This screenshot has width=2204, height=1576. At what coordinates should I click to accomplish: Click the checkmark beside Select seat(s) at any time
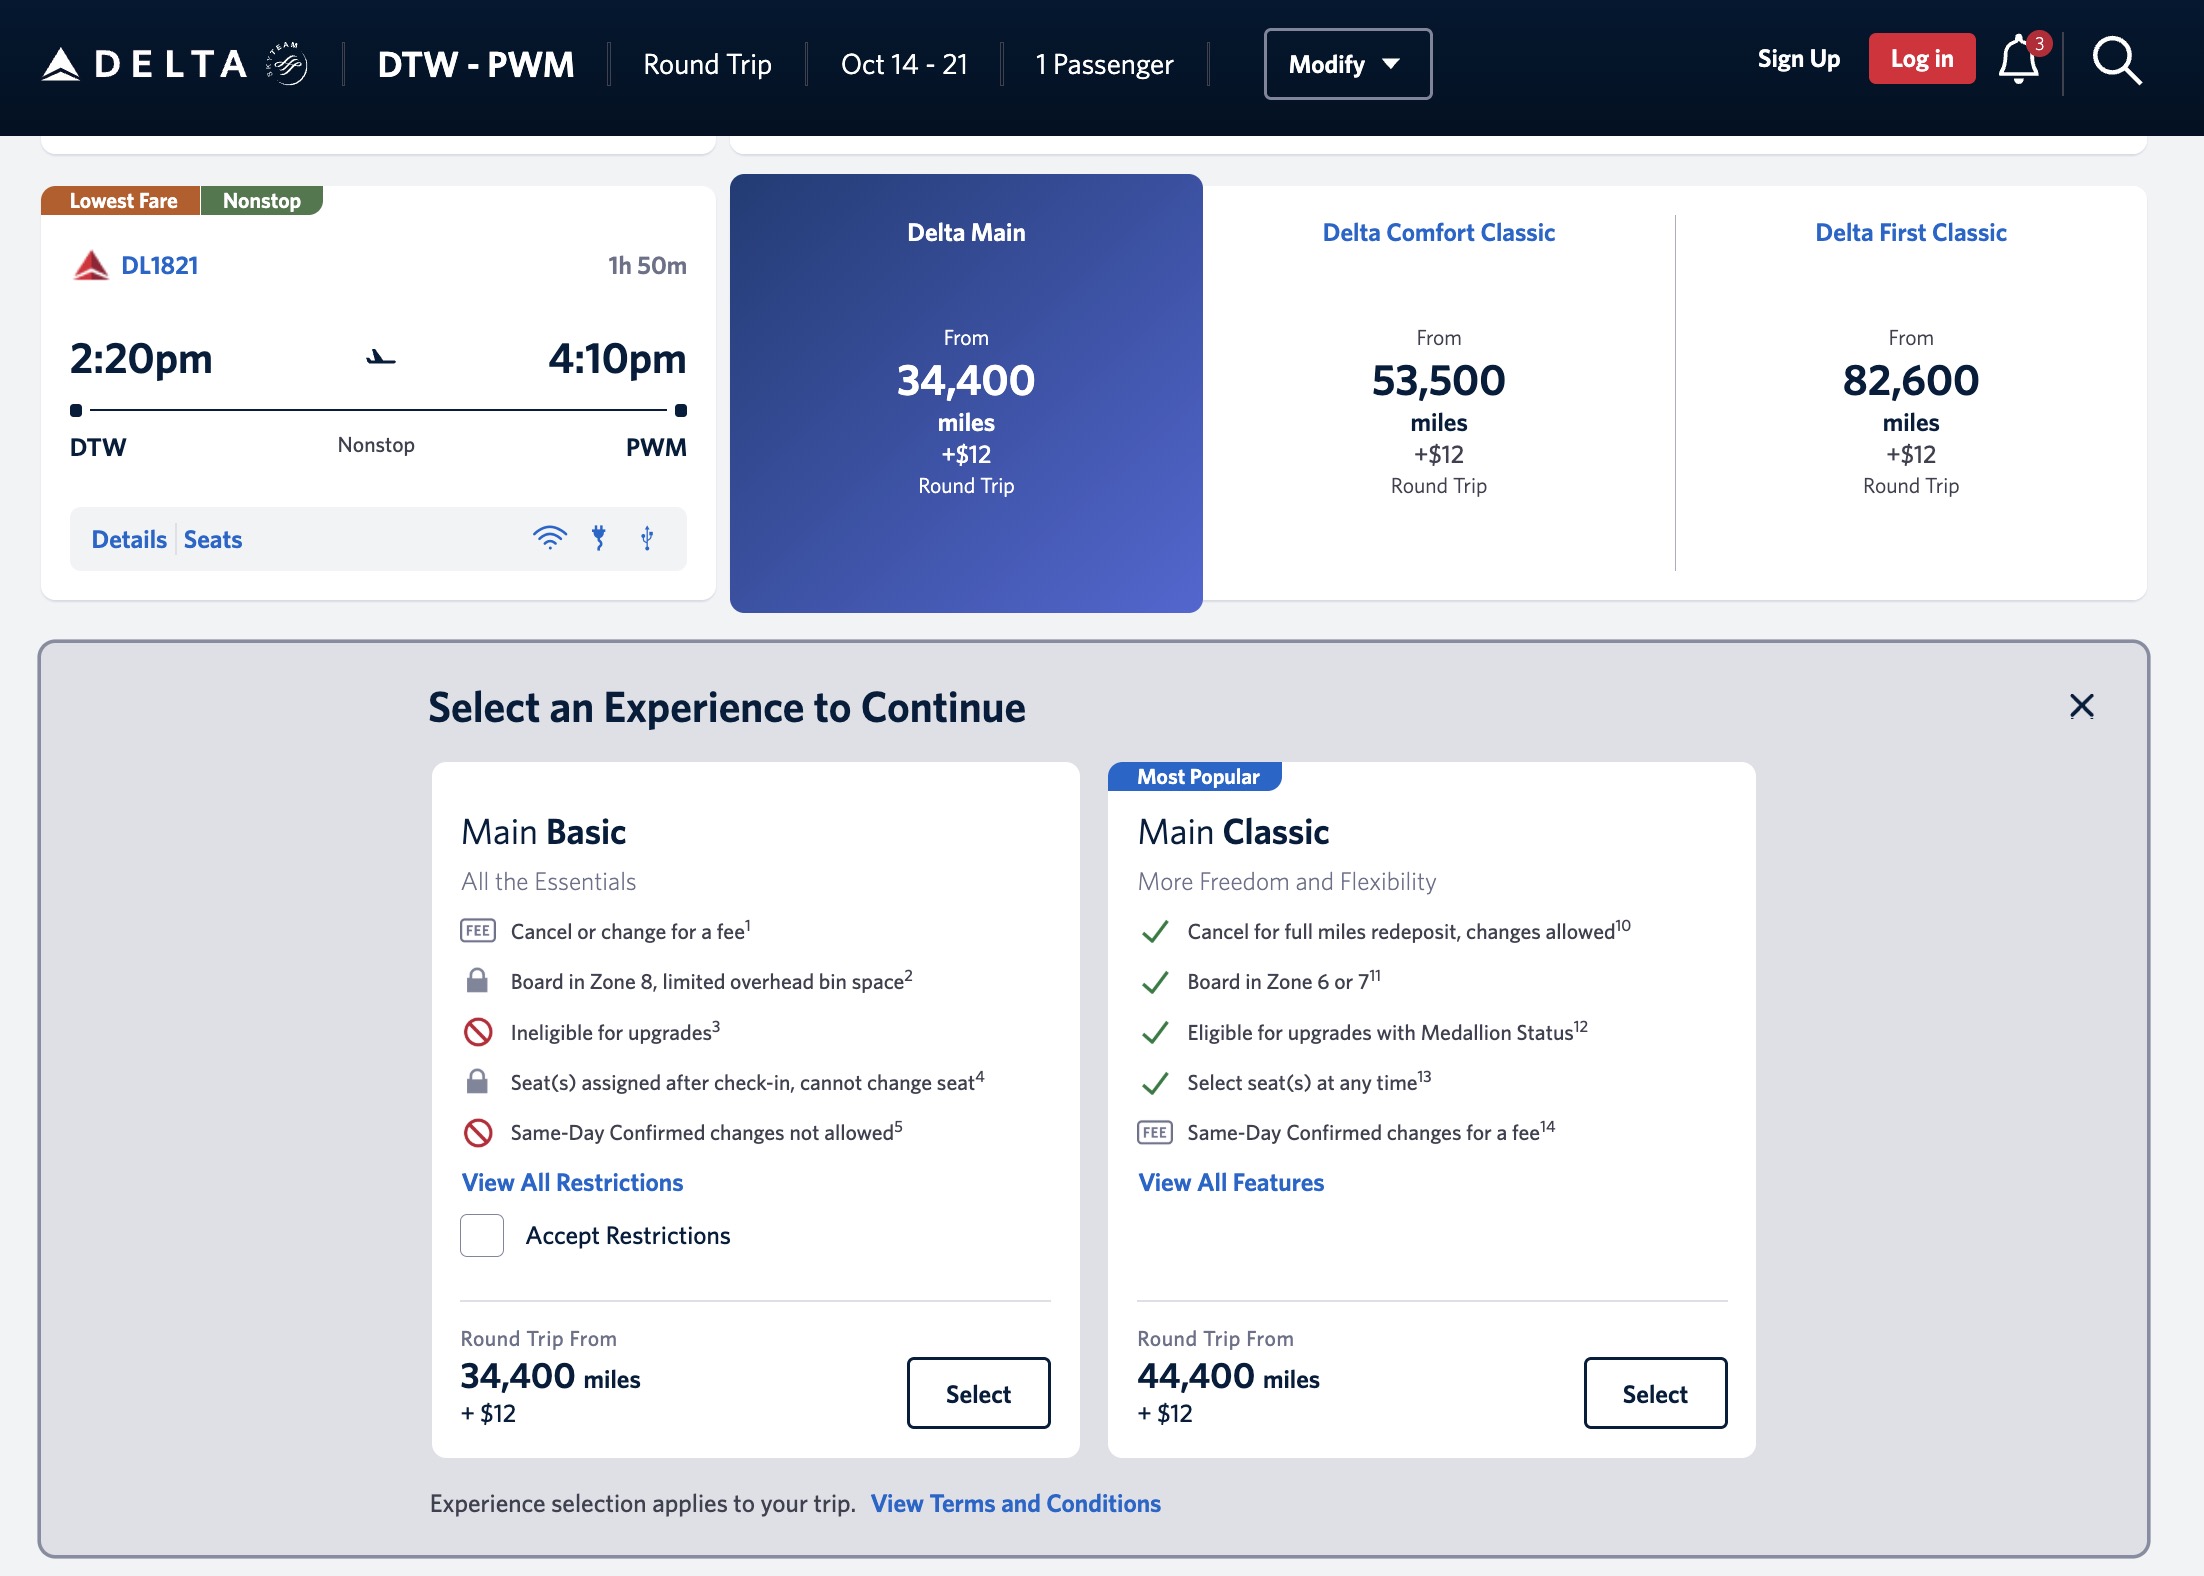[1155, 1083]
